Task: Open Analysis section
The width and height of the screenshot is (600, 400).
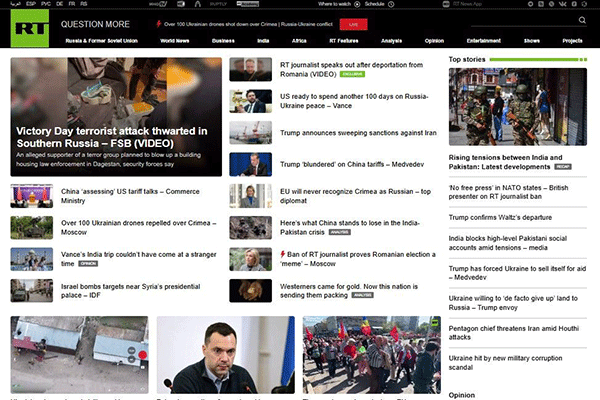Action: (x=391, y=41)
